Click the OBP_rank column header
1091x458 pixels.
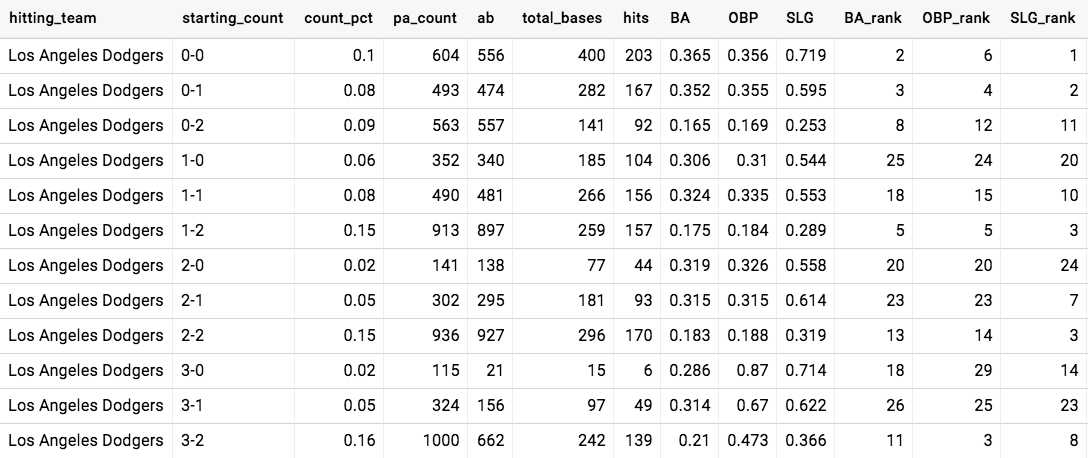click(956, 19)
